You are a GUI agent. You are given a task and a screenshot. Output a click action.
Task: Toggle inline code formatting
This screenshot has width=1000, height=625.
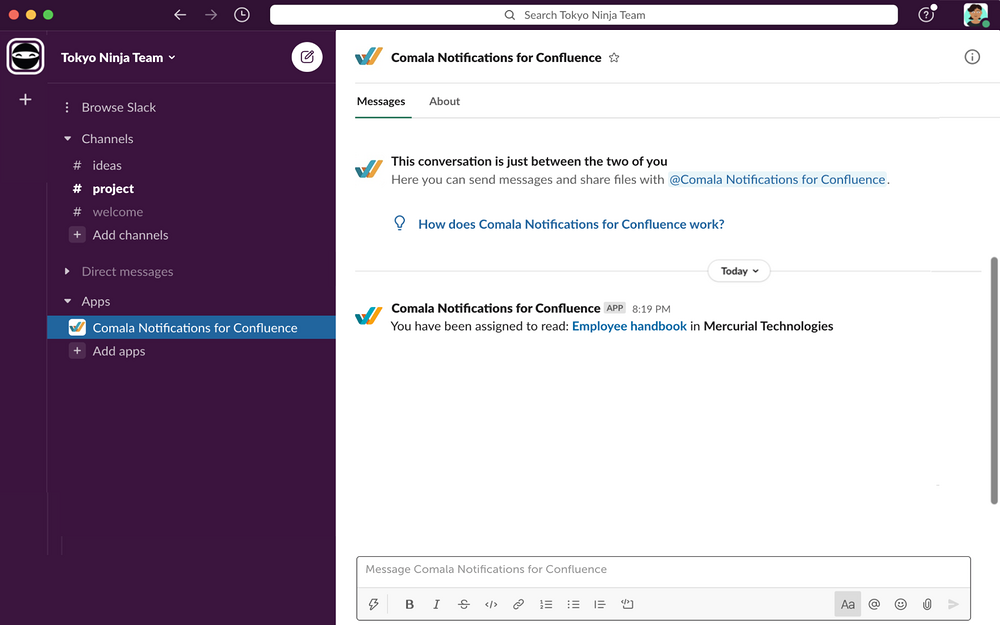491,604
